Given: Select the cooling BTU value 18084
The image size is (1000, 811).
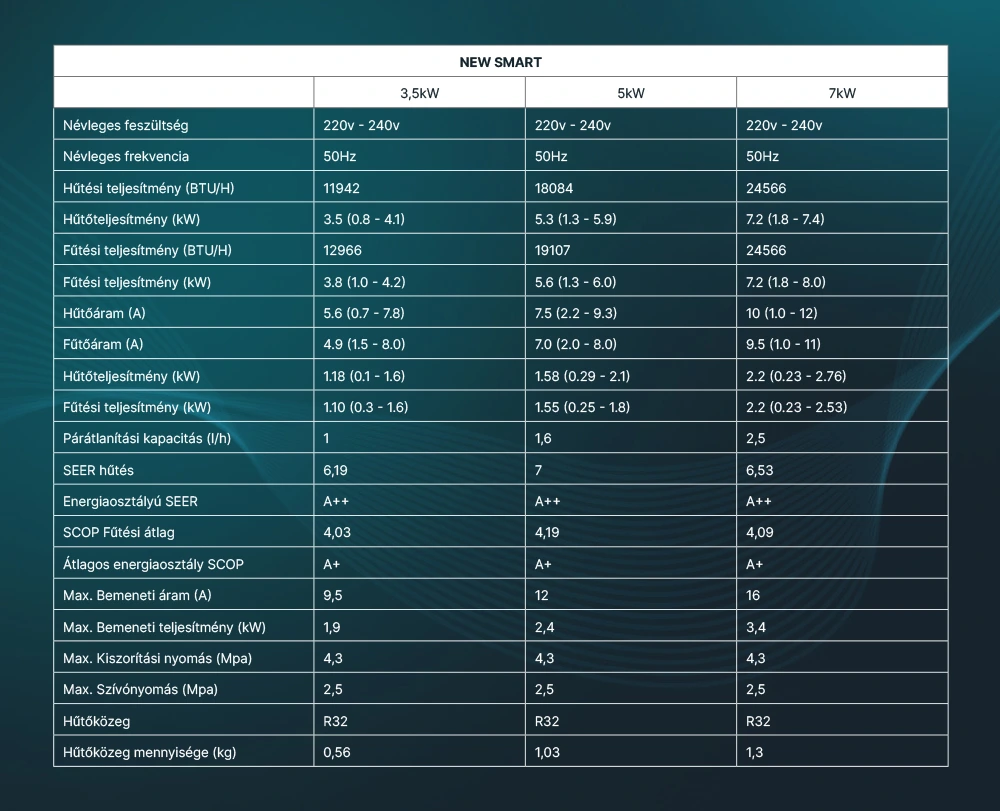Looking at the screenshot, I should [x=554, y=188].
